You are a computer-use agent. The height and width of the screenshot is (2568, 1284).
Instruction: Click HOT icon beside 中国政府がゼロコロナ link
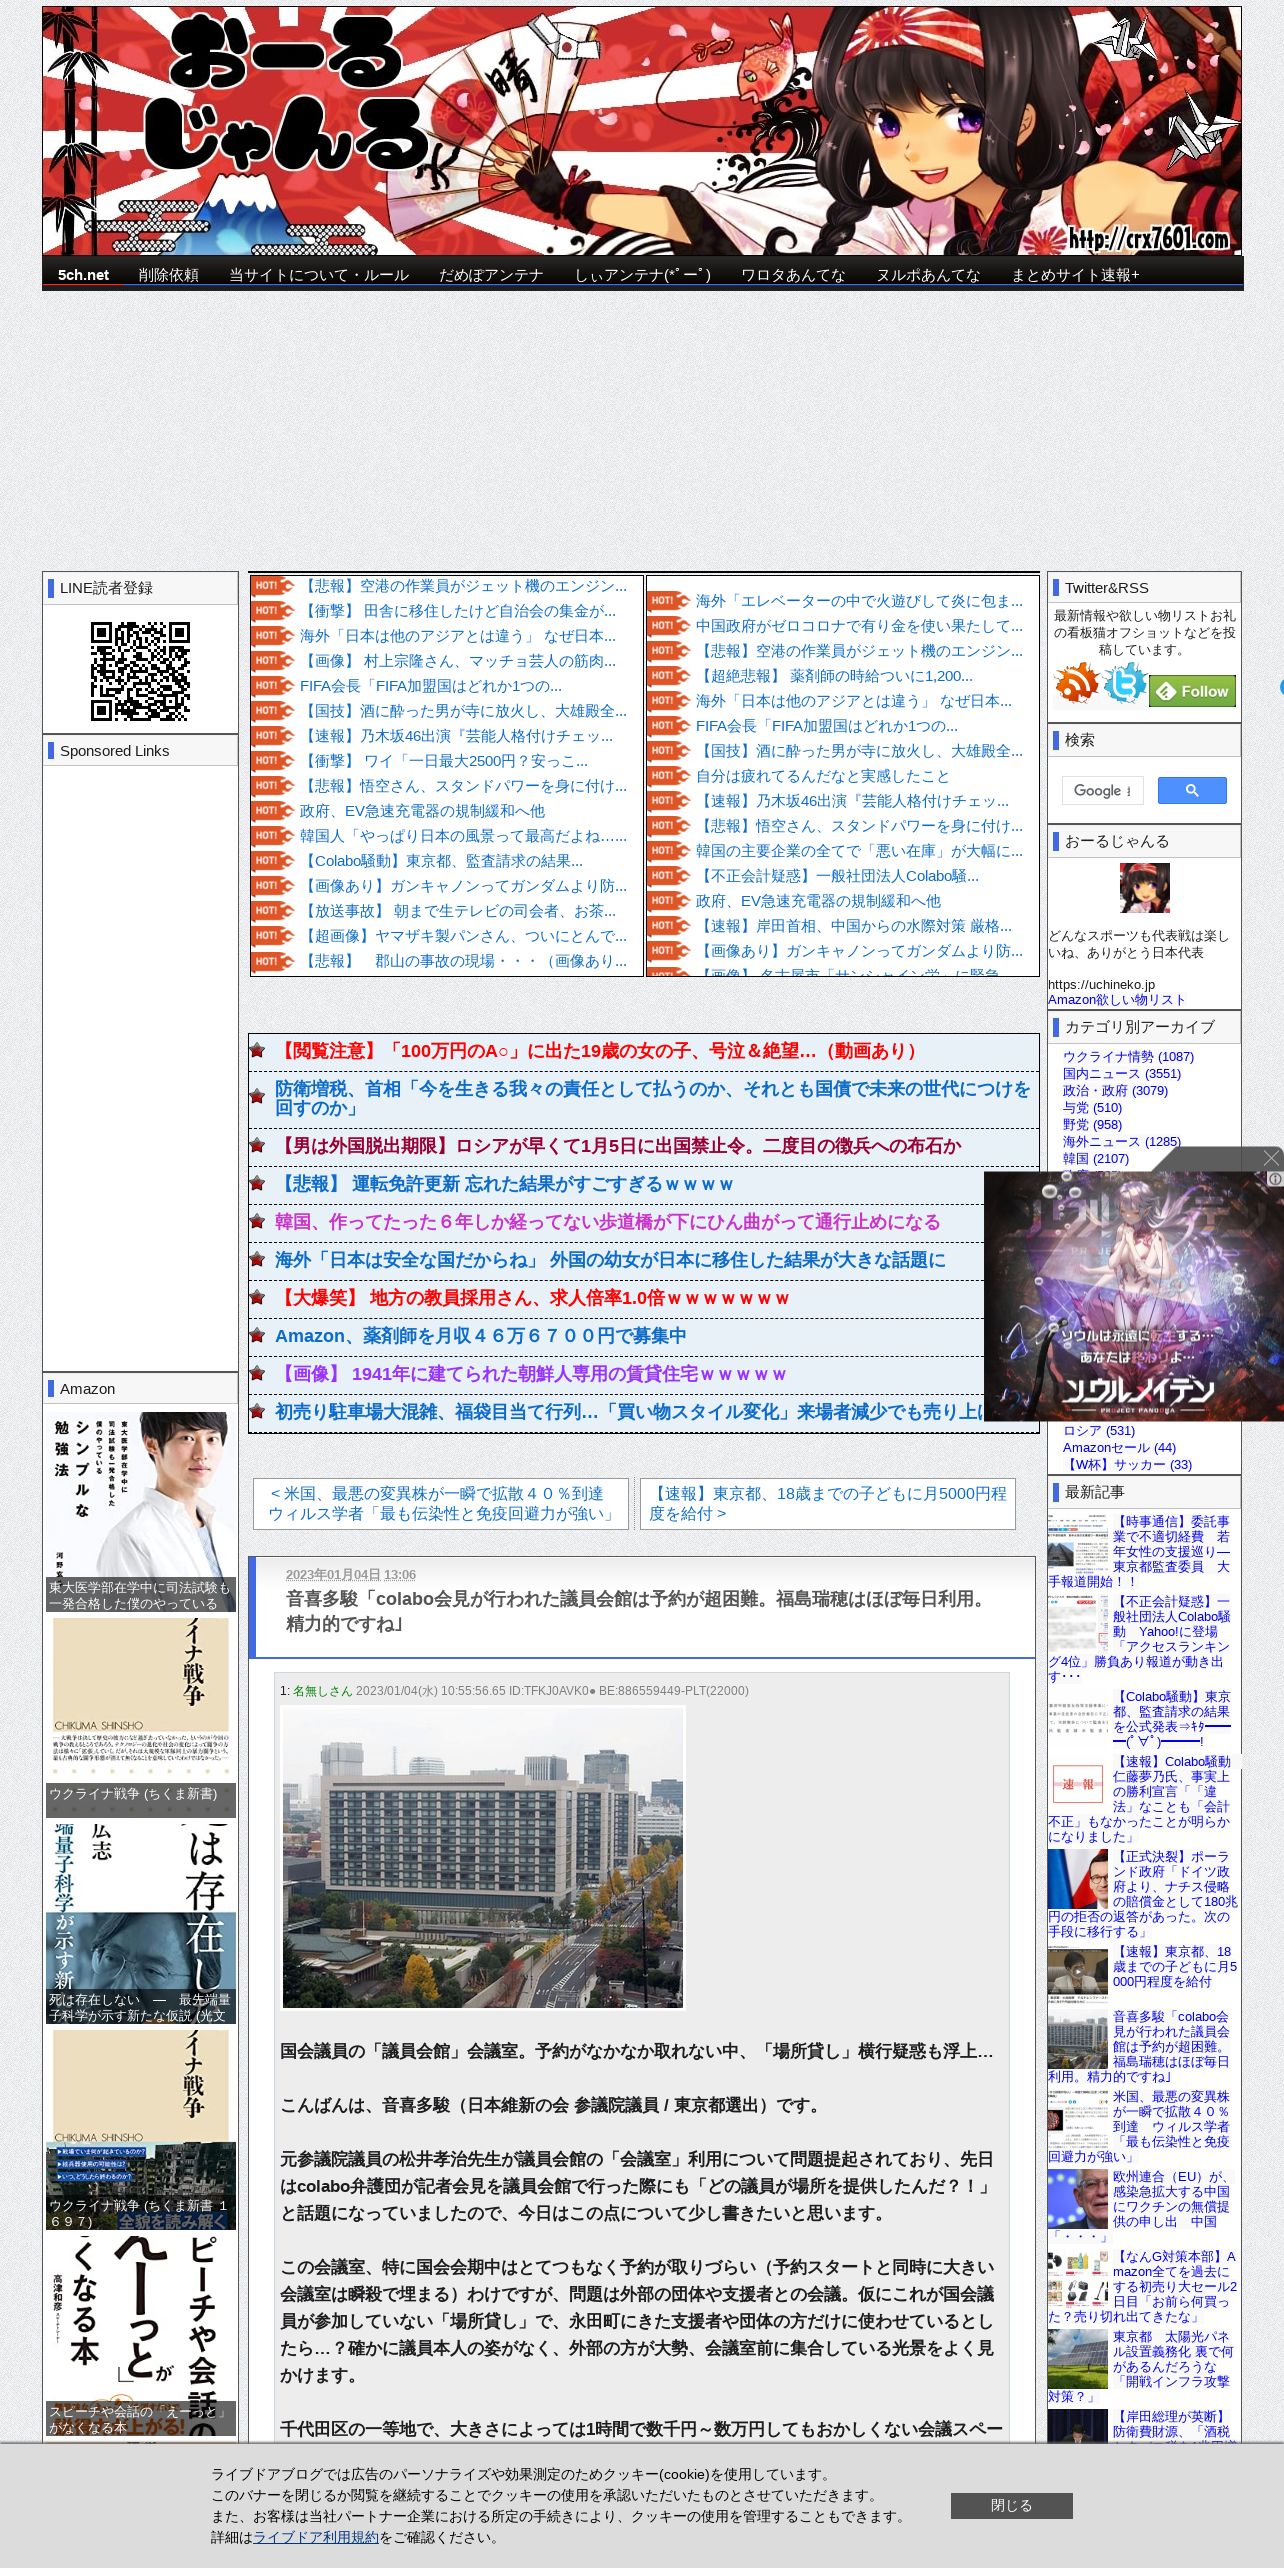669,626
